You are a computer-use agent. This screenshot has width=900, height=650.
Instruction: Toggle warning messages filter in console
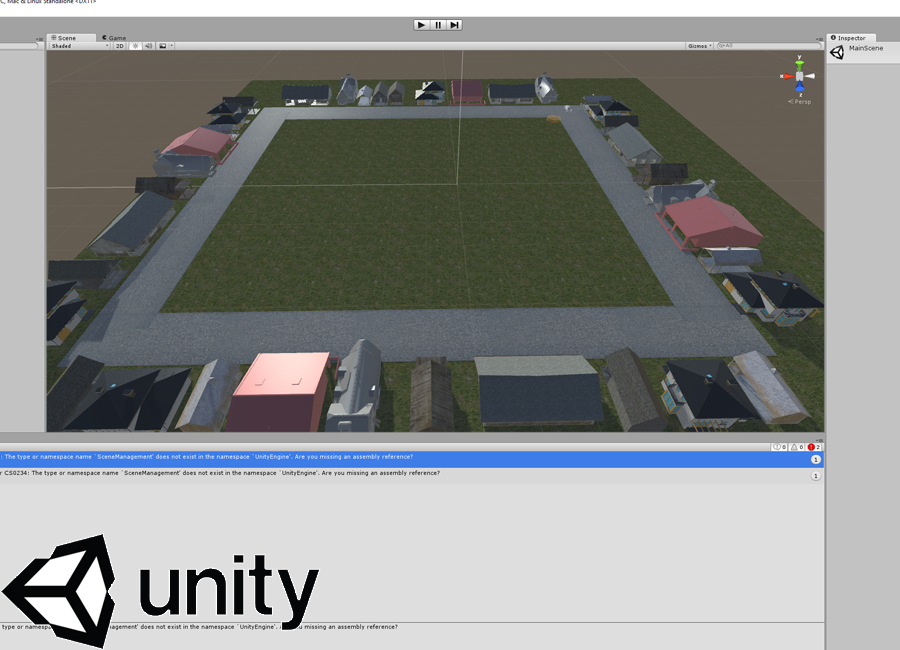click(x=796, y=447)
